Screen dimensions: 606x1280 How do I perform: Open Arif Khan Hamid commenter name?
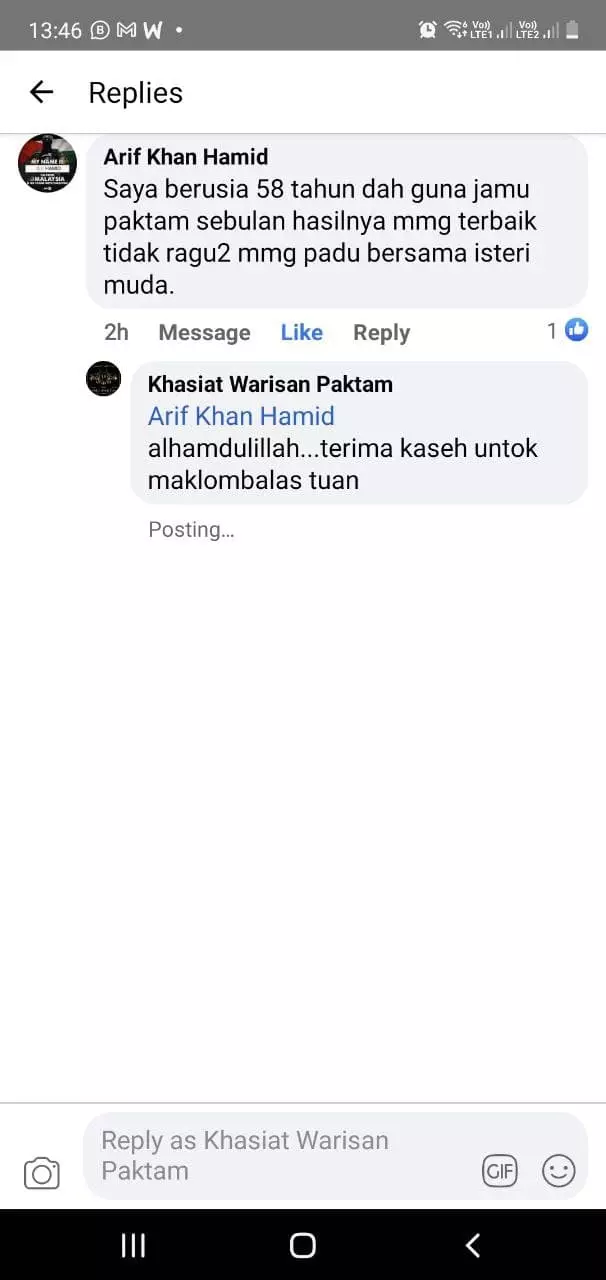[186, 157]
